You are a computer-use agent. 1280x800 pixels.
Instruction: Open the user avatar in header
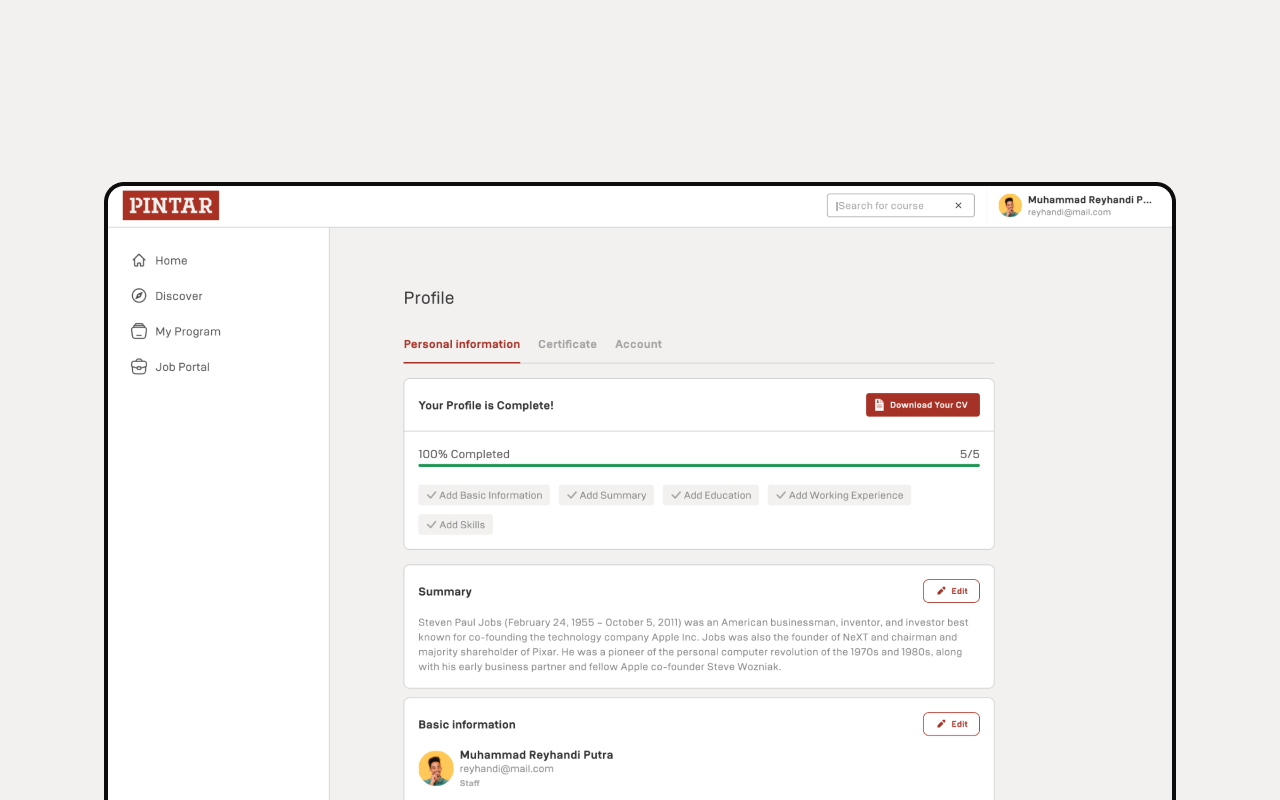coord(1010,206)
